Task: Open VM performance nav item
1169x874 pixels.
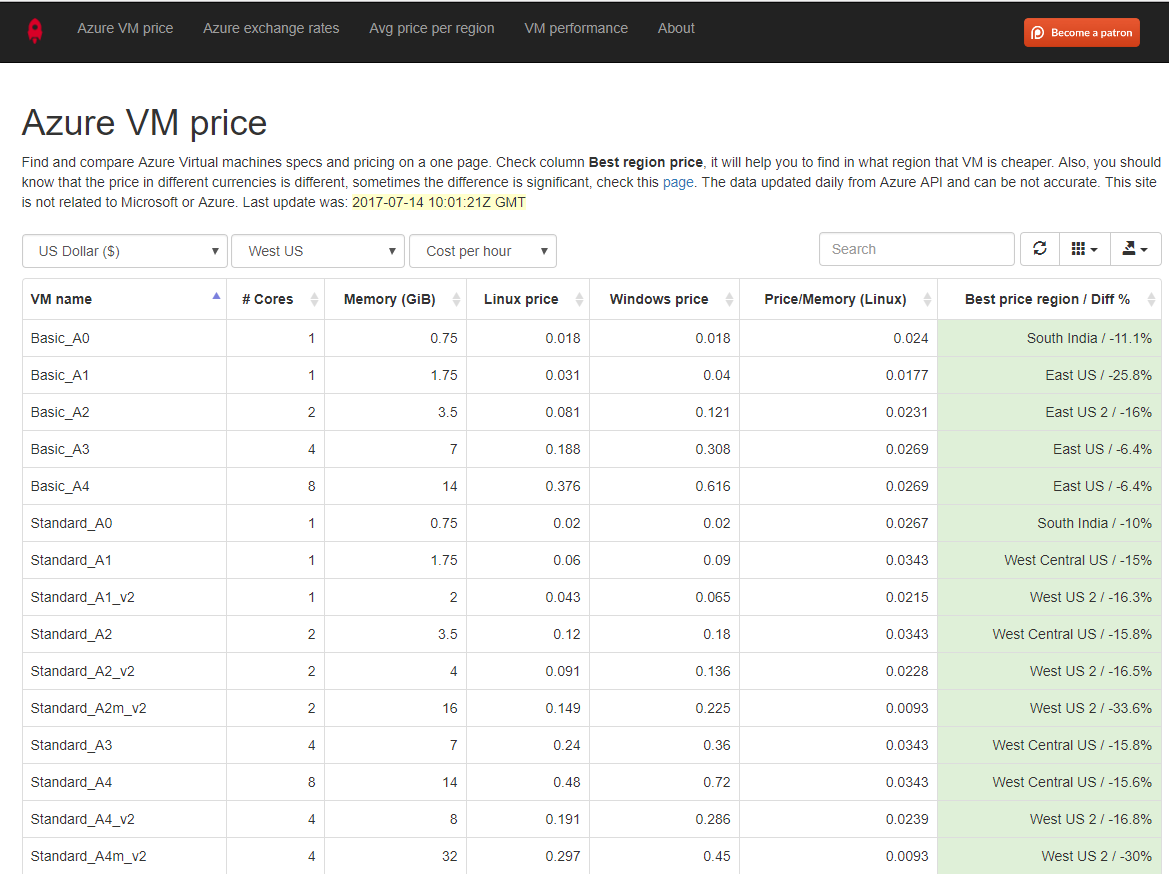Action: tap(576, 28)
